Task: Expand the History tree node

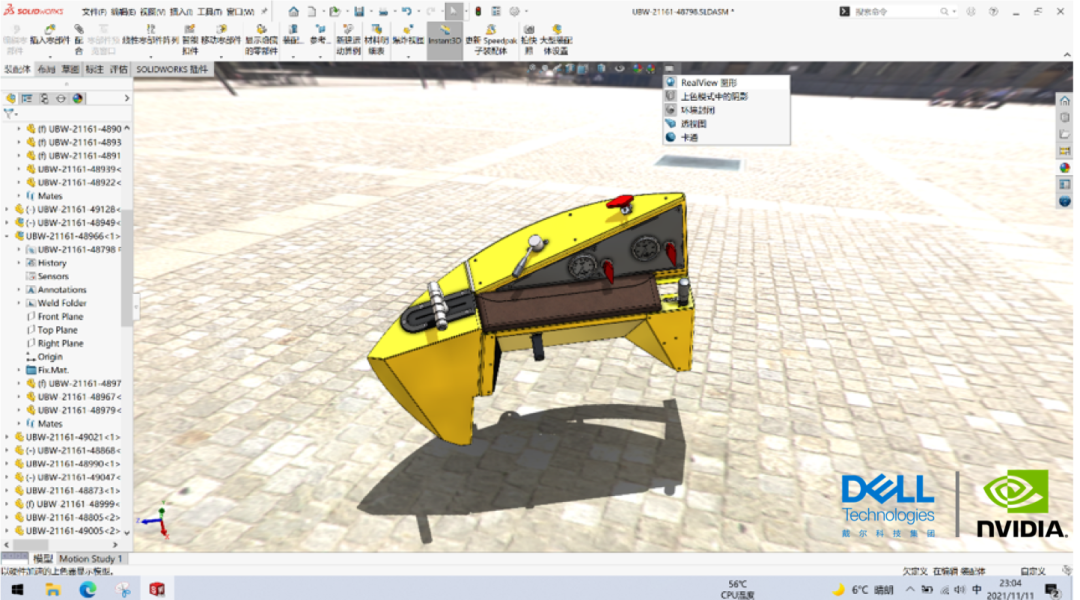Action: (x=18, y=263)
